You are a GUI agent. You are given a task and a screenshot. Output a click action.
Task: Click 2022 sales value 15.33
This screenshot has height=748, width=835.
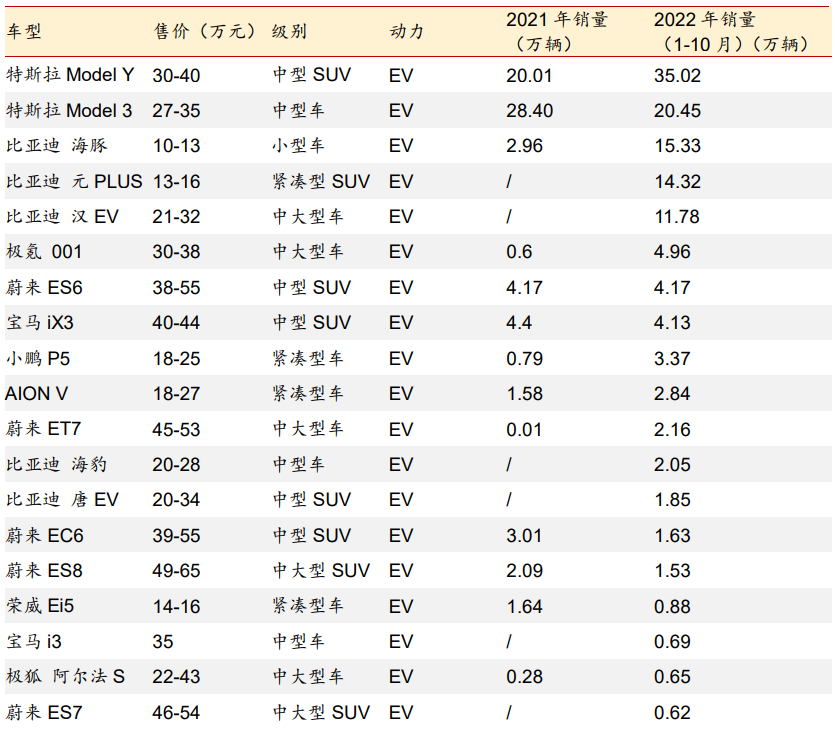click(x=677, y=146)
